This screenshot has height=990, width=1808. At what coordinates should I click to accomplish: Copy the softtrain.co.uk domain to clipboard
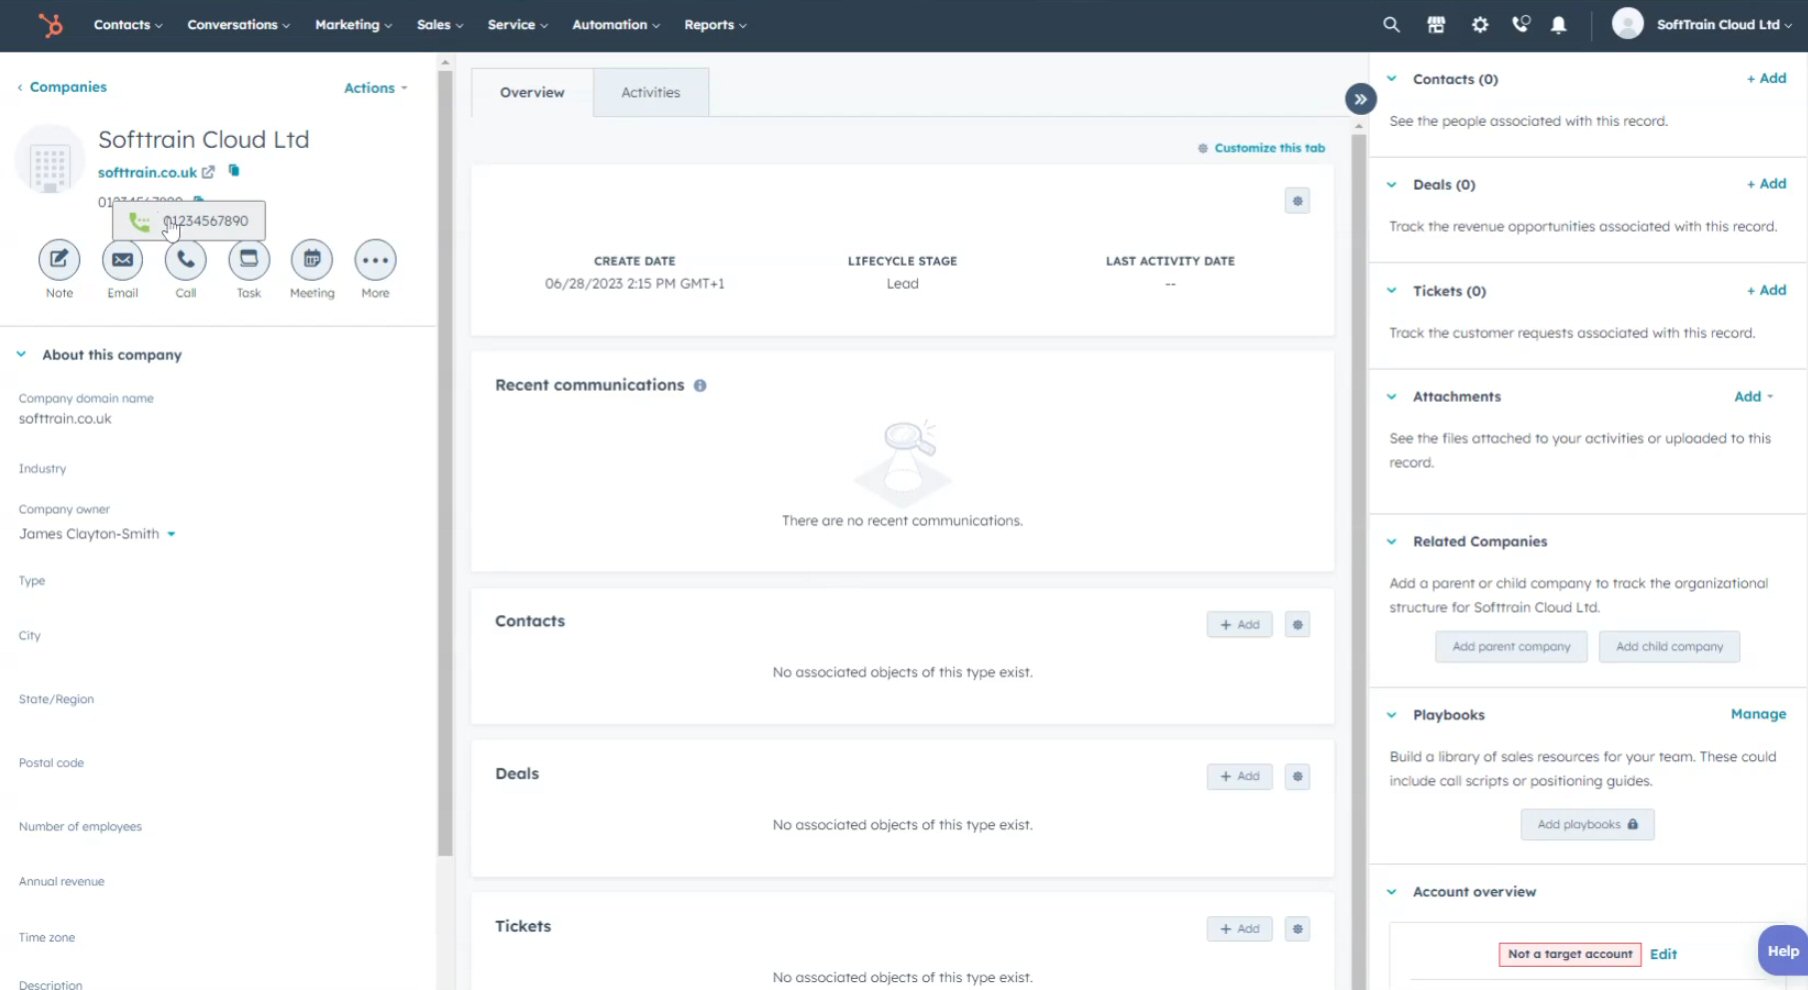(234, 171)
